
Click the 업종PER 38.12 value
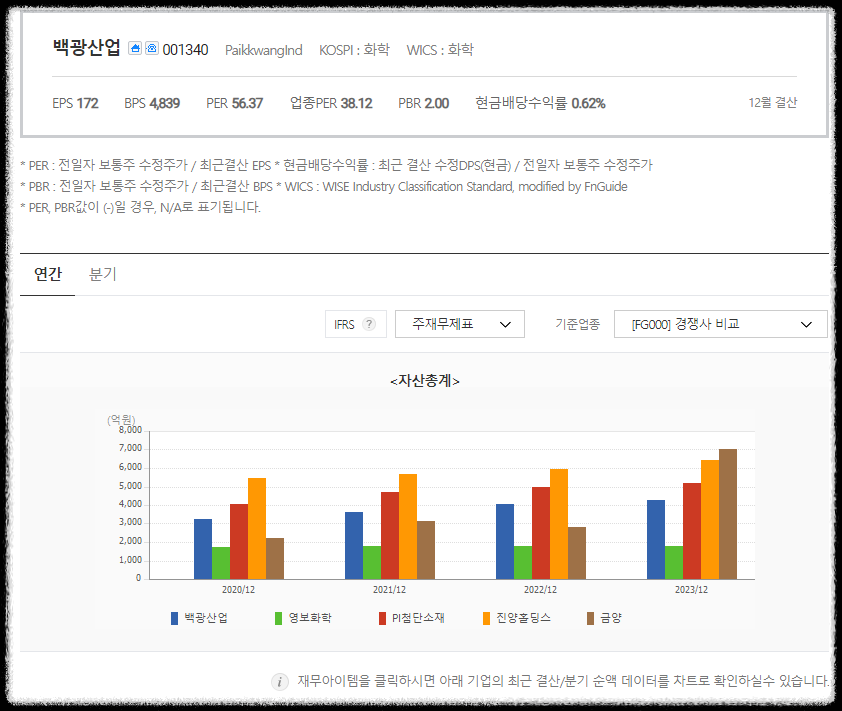pyautogui.click(x=331, y=103)
